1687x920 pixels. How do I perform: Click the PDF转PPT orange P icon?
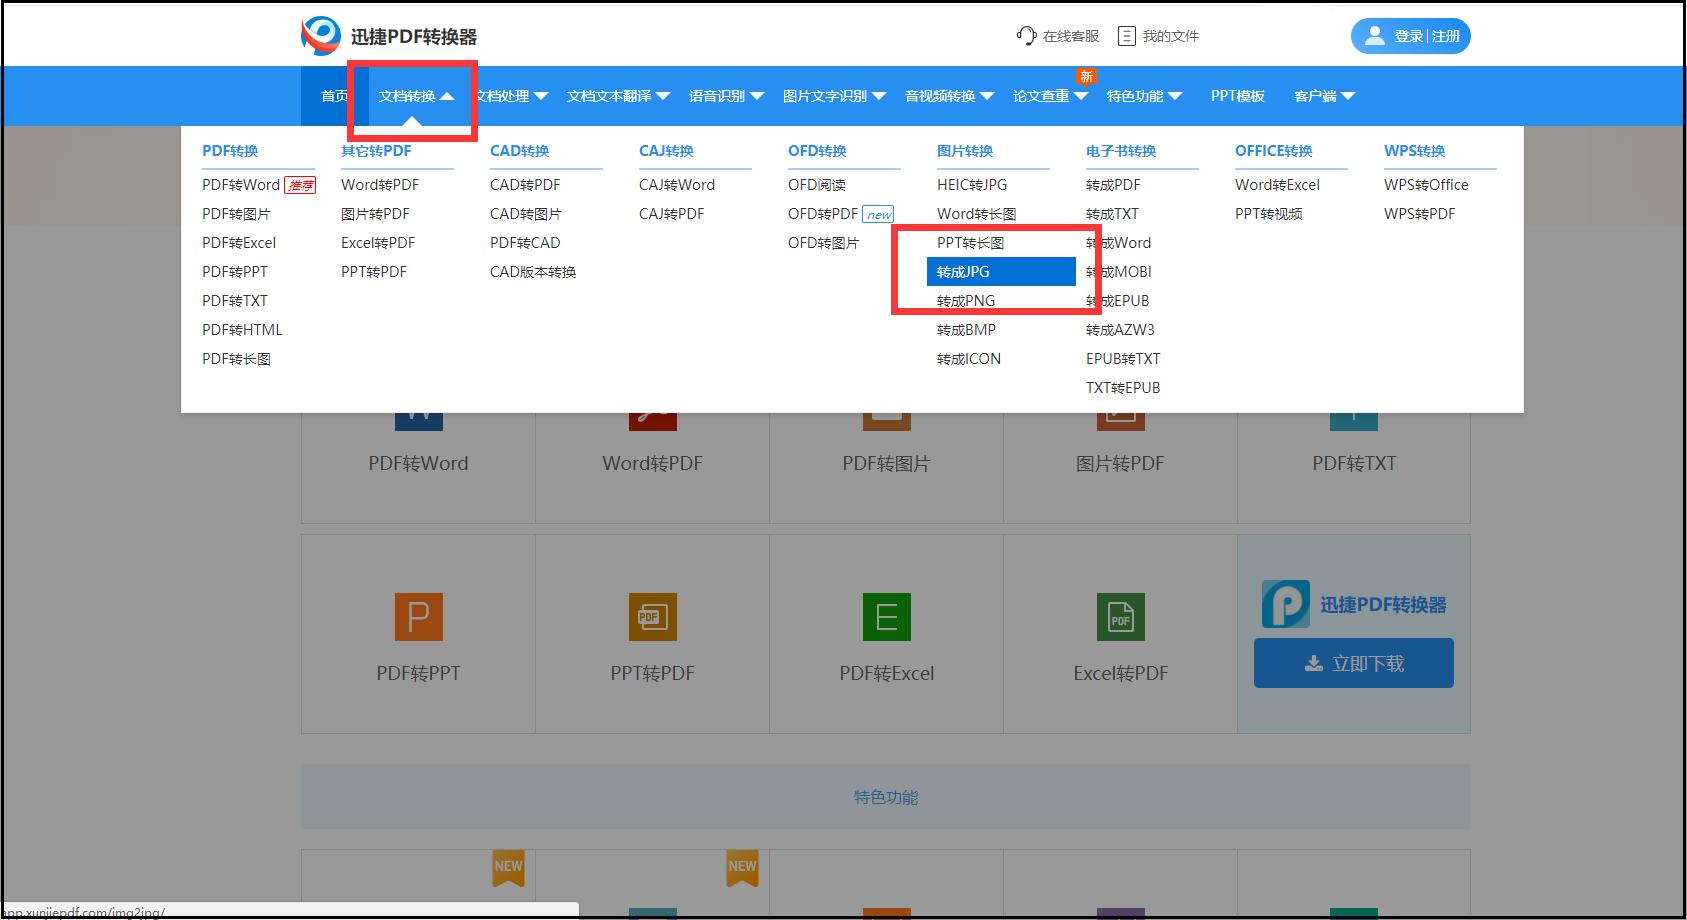coord(418,617)
